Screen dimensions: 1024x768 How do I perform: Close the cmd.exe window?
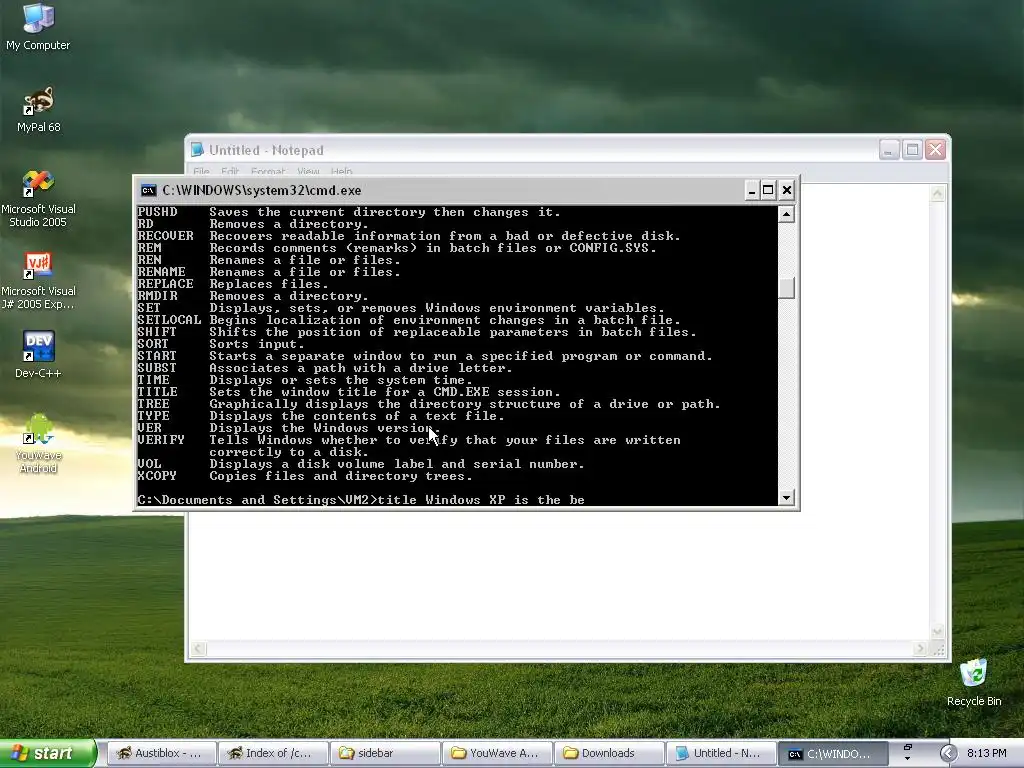point(787,190)
